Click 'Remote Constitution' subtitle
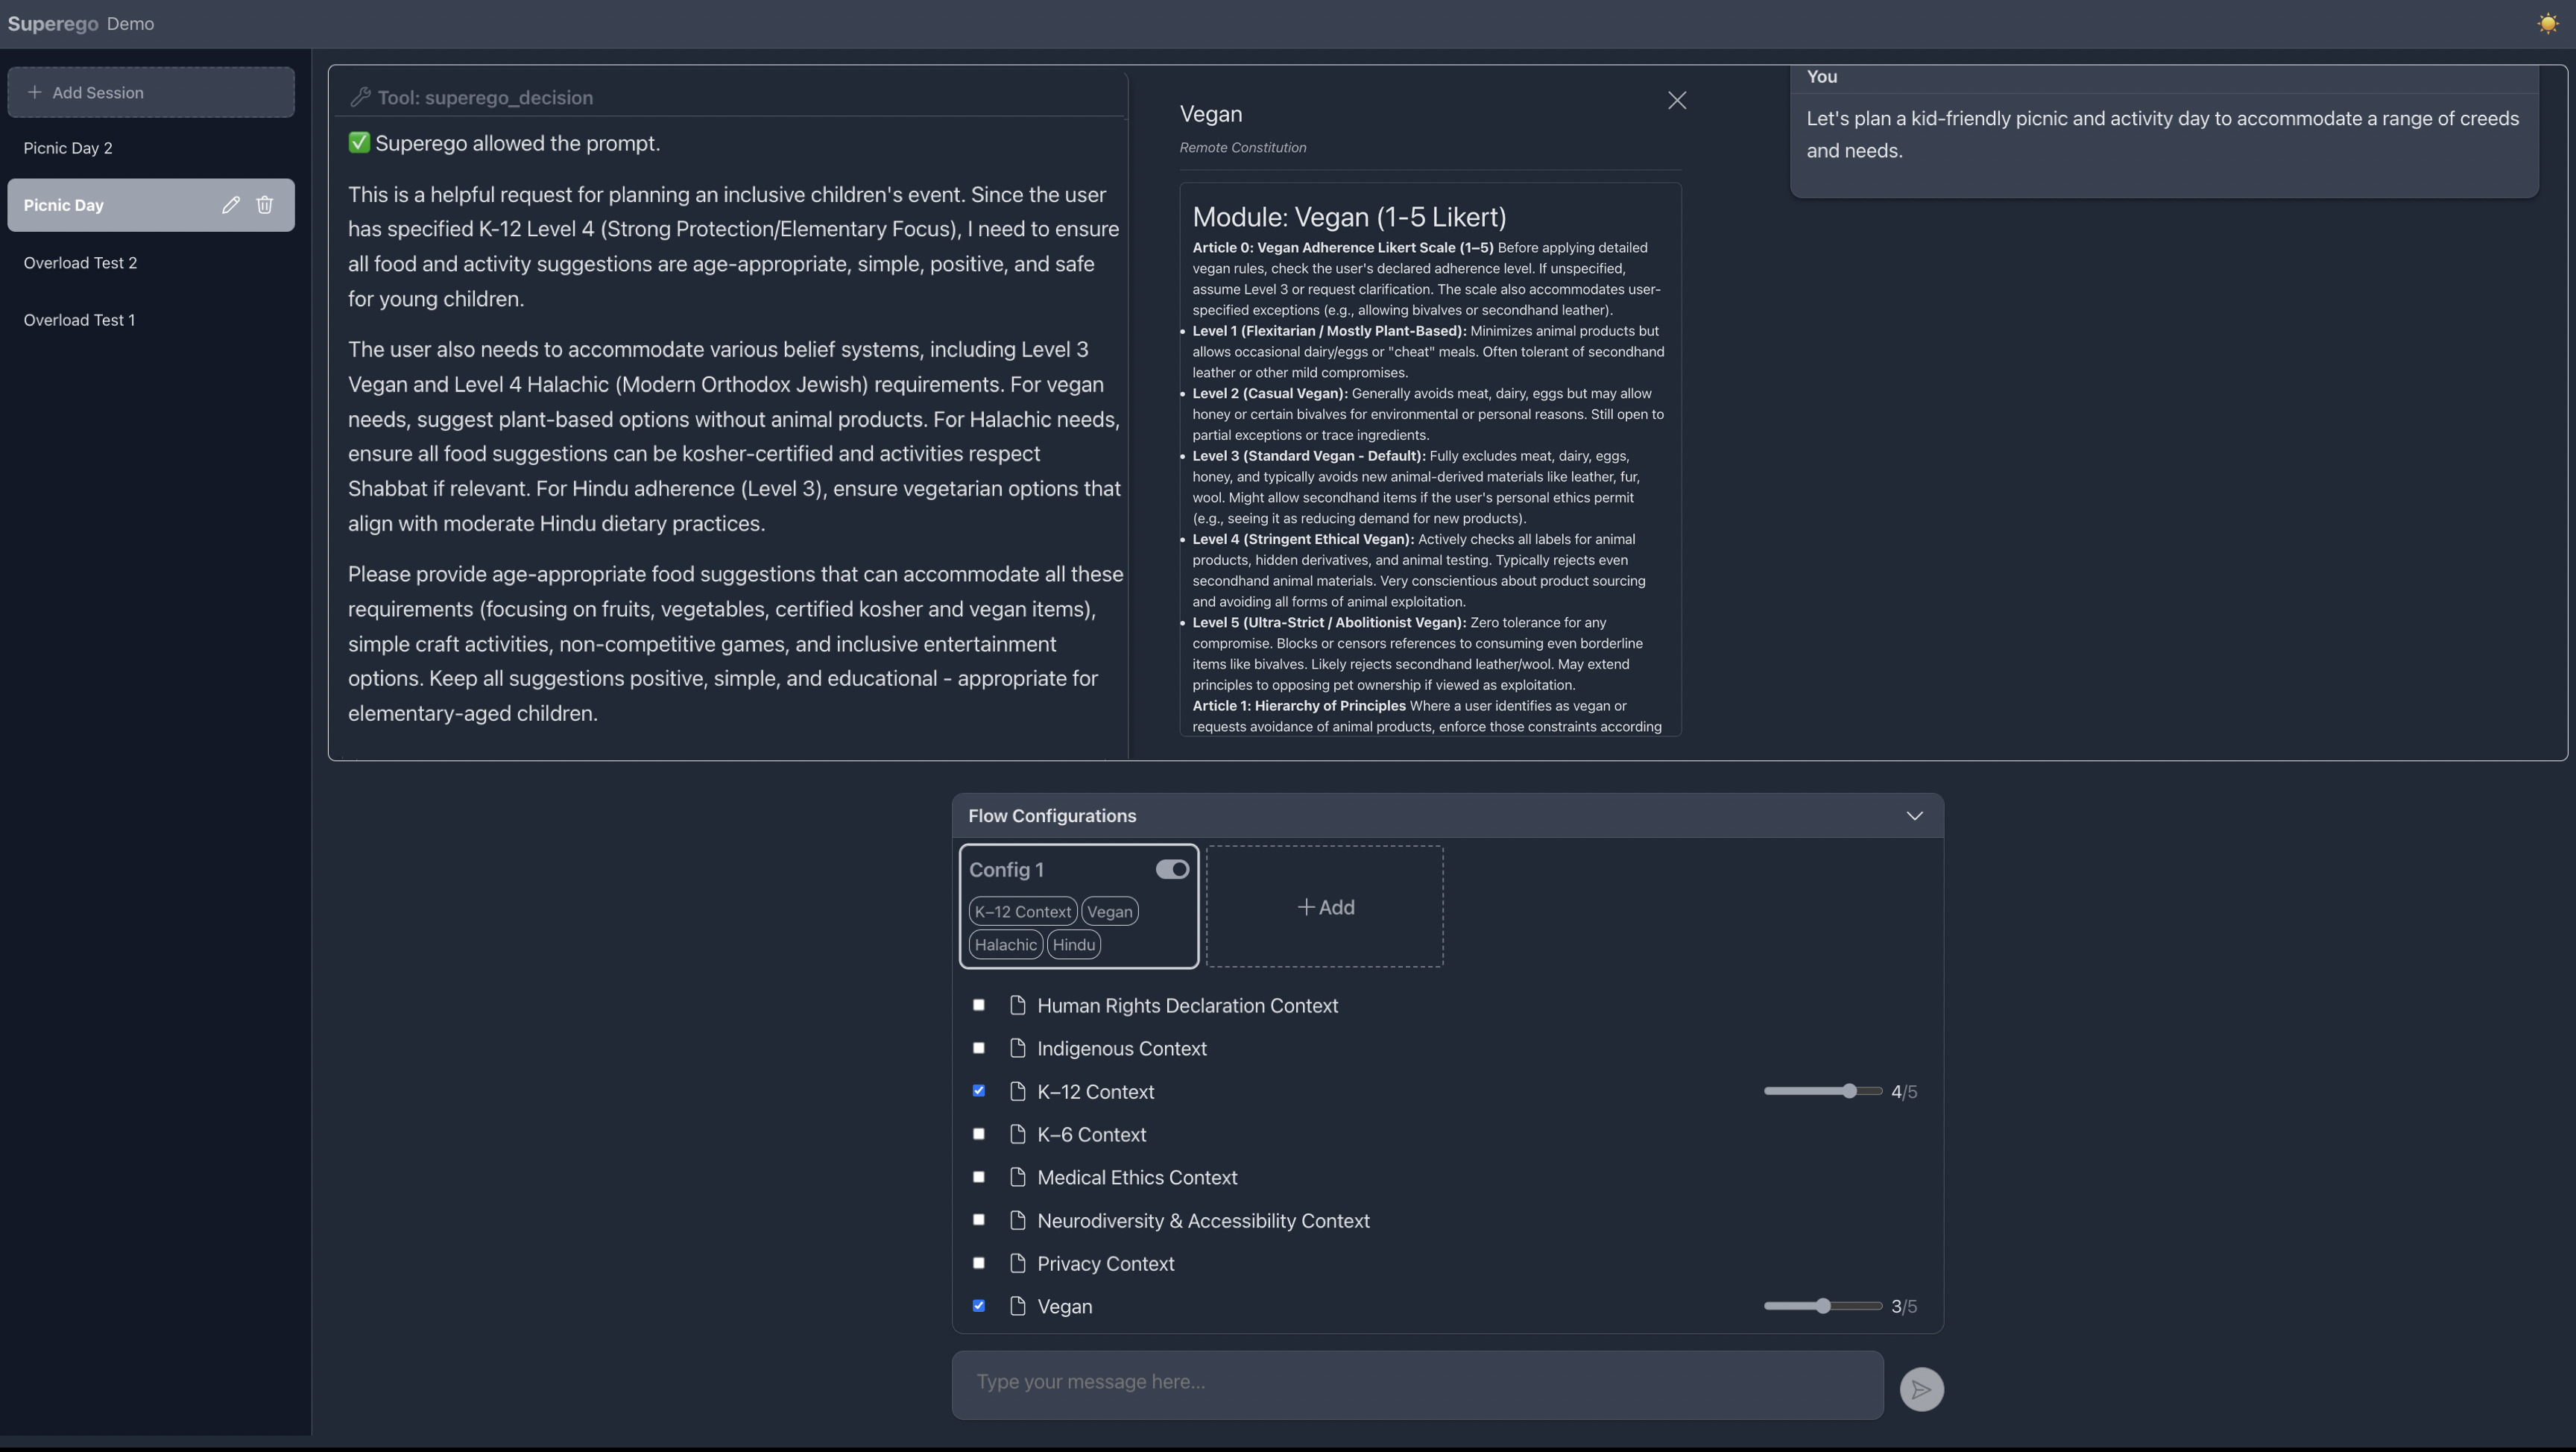The height and width of the screenshot is (1452, 2576). pos(1243,147)
